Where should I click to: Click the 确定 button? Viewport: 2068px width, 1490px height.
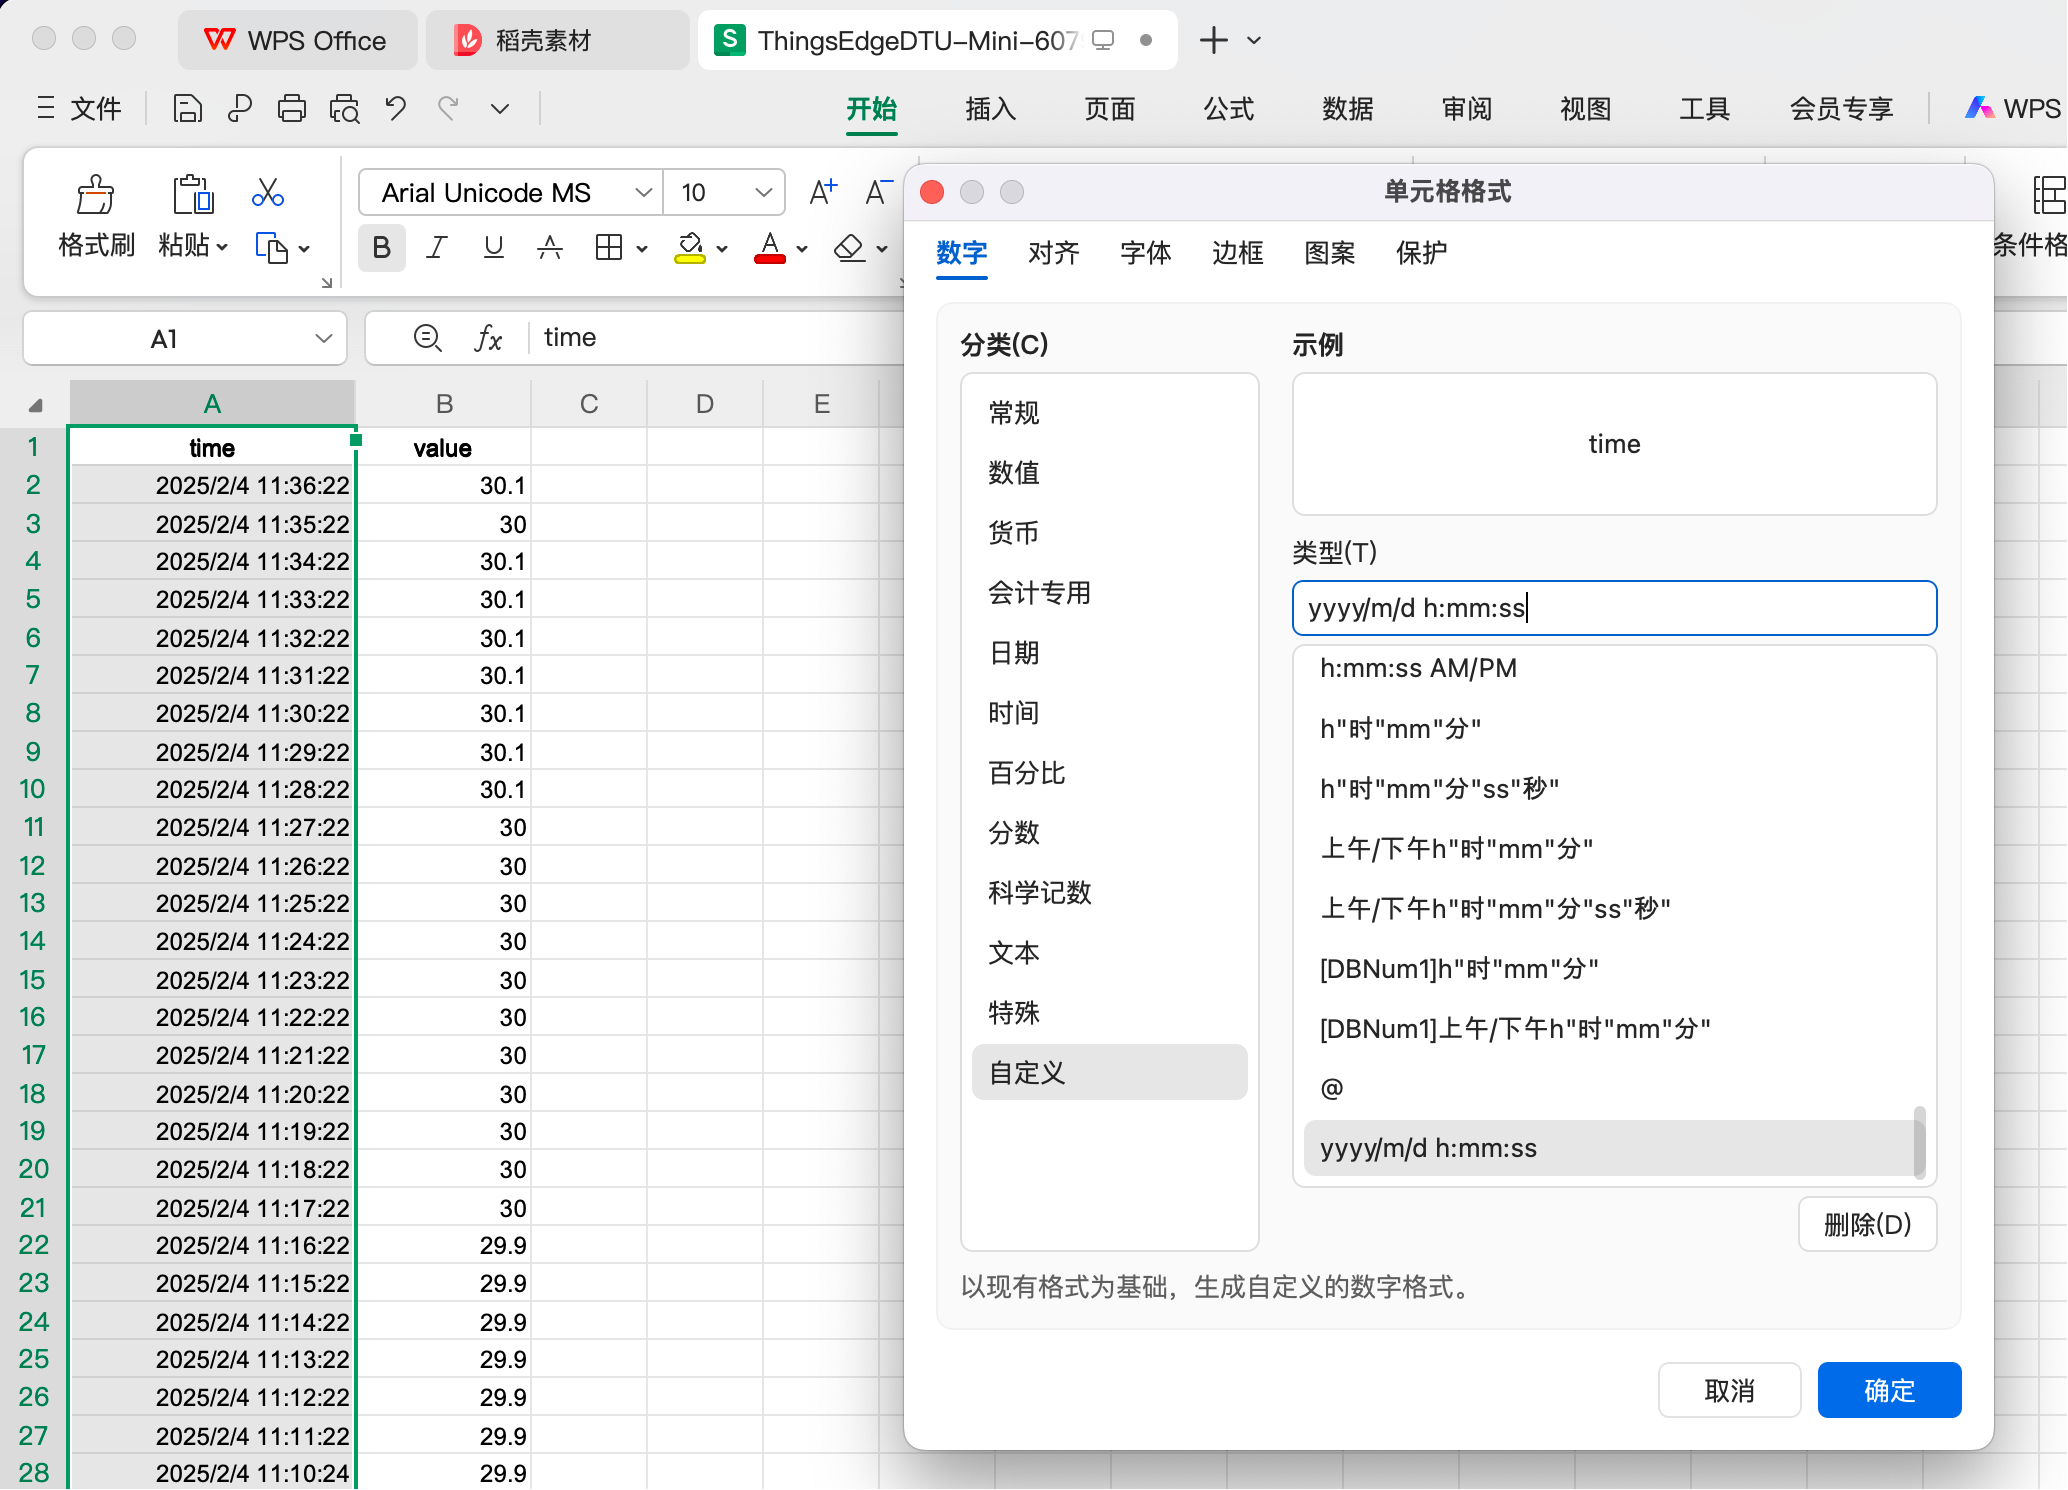click(1889, 1390)
